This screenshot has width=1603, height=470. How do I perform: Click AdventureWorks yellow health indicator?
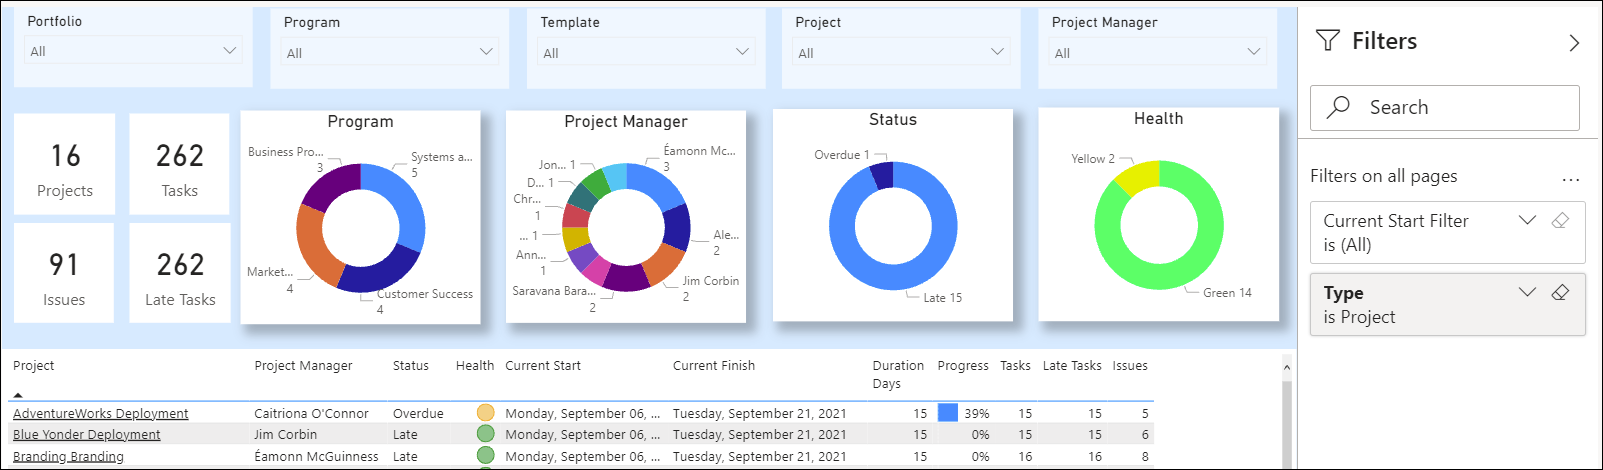pos(486,412)
